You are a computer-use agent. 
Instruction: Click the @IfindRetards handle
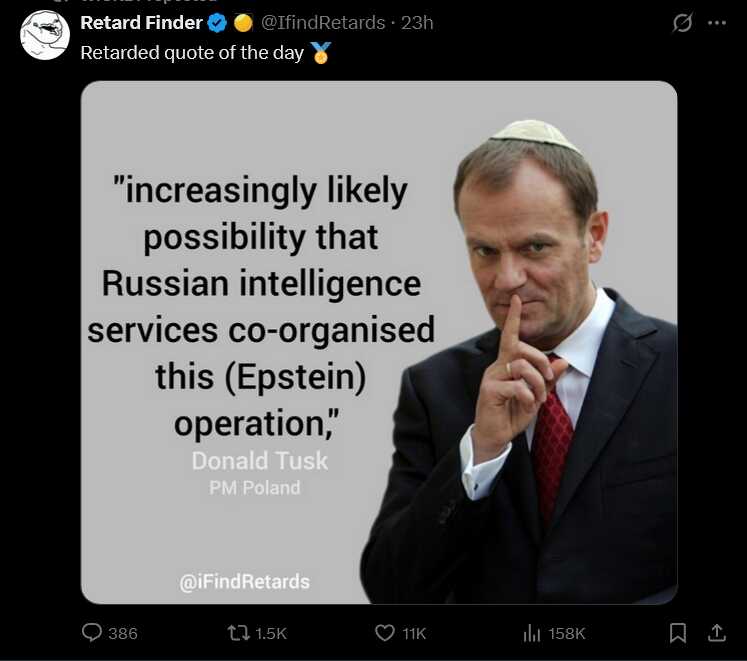click(325, 22)
